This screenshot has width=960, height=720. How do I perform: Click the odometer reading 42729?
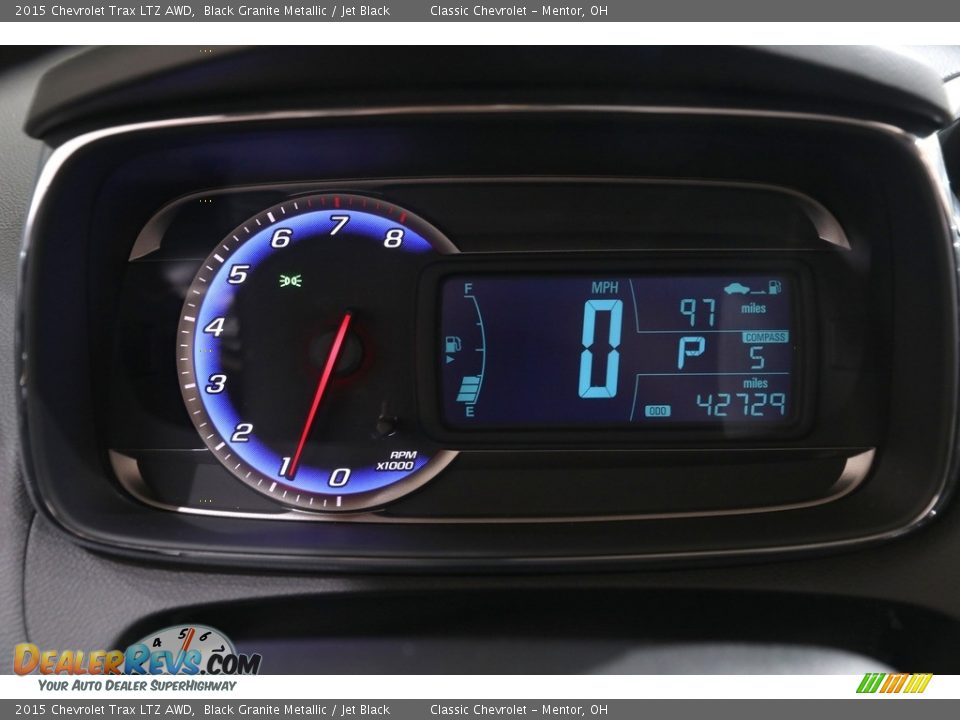click(741, 405)
